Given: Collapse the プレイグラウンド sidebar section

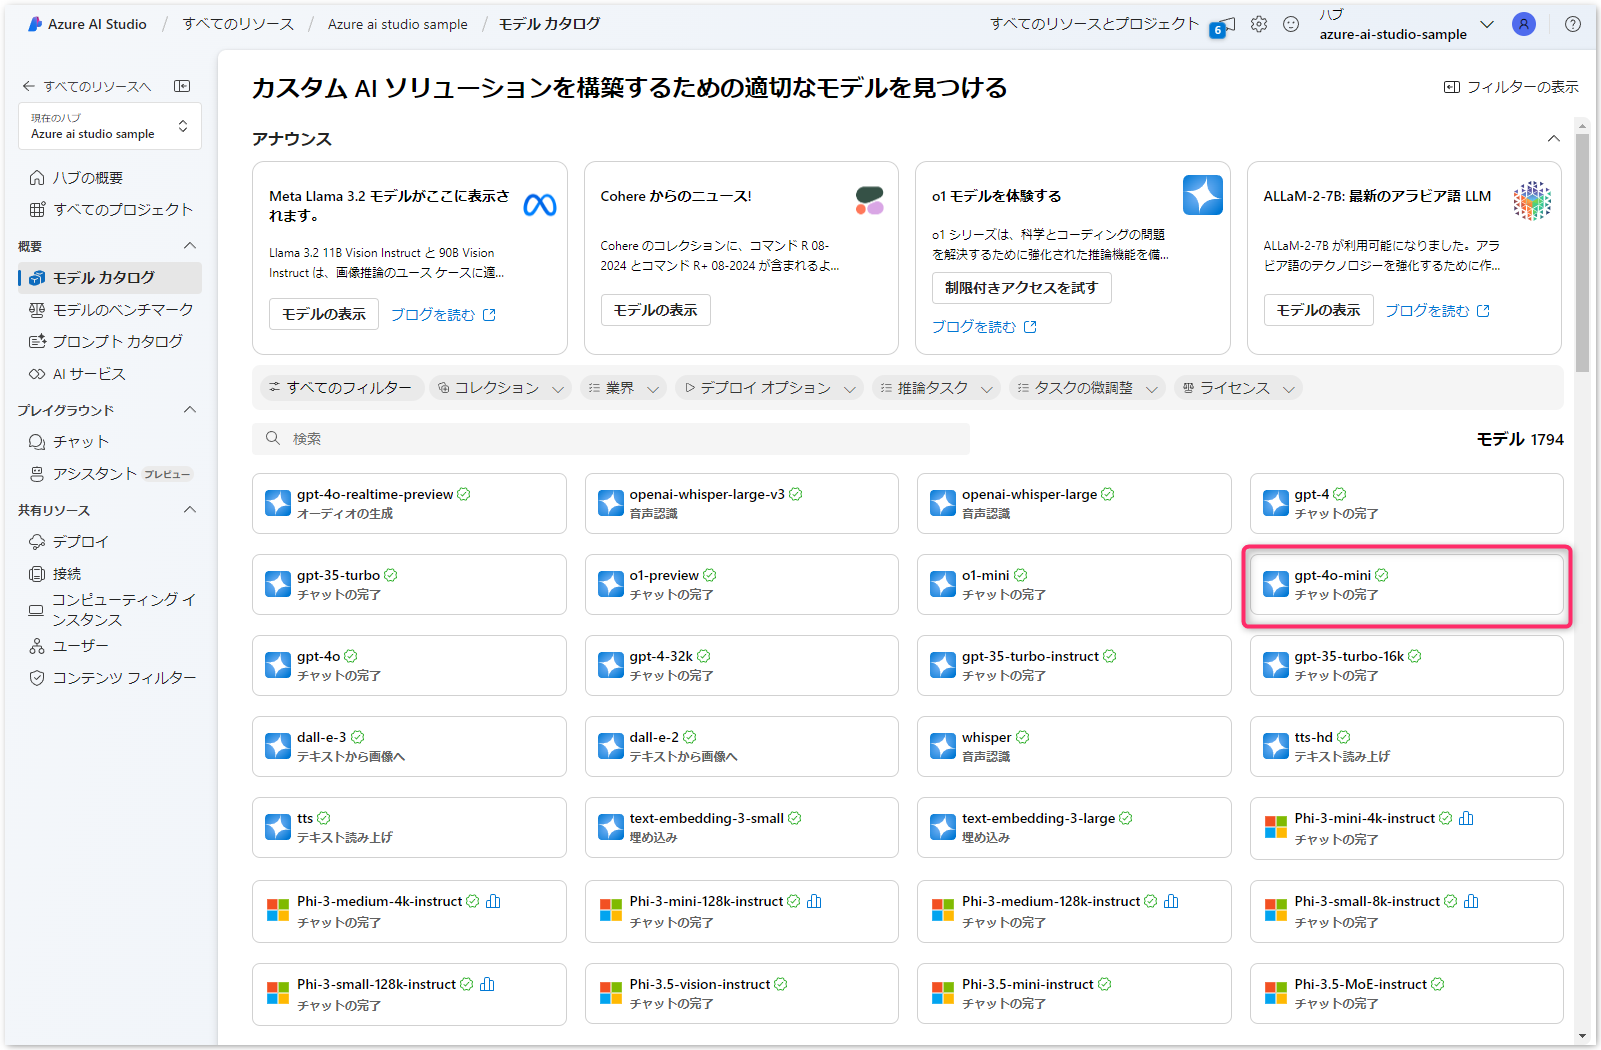Looking at the screenshot, I should [x=190, y=410].
